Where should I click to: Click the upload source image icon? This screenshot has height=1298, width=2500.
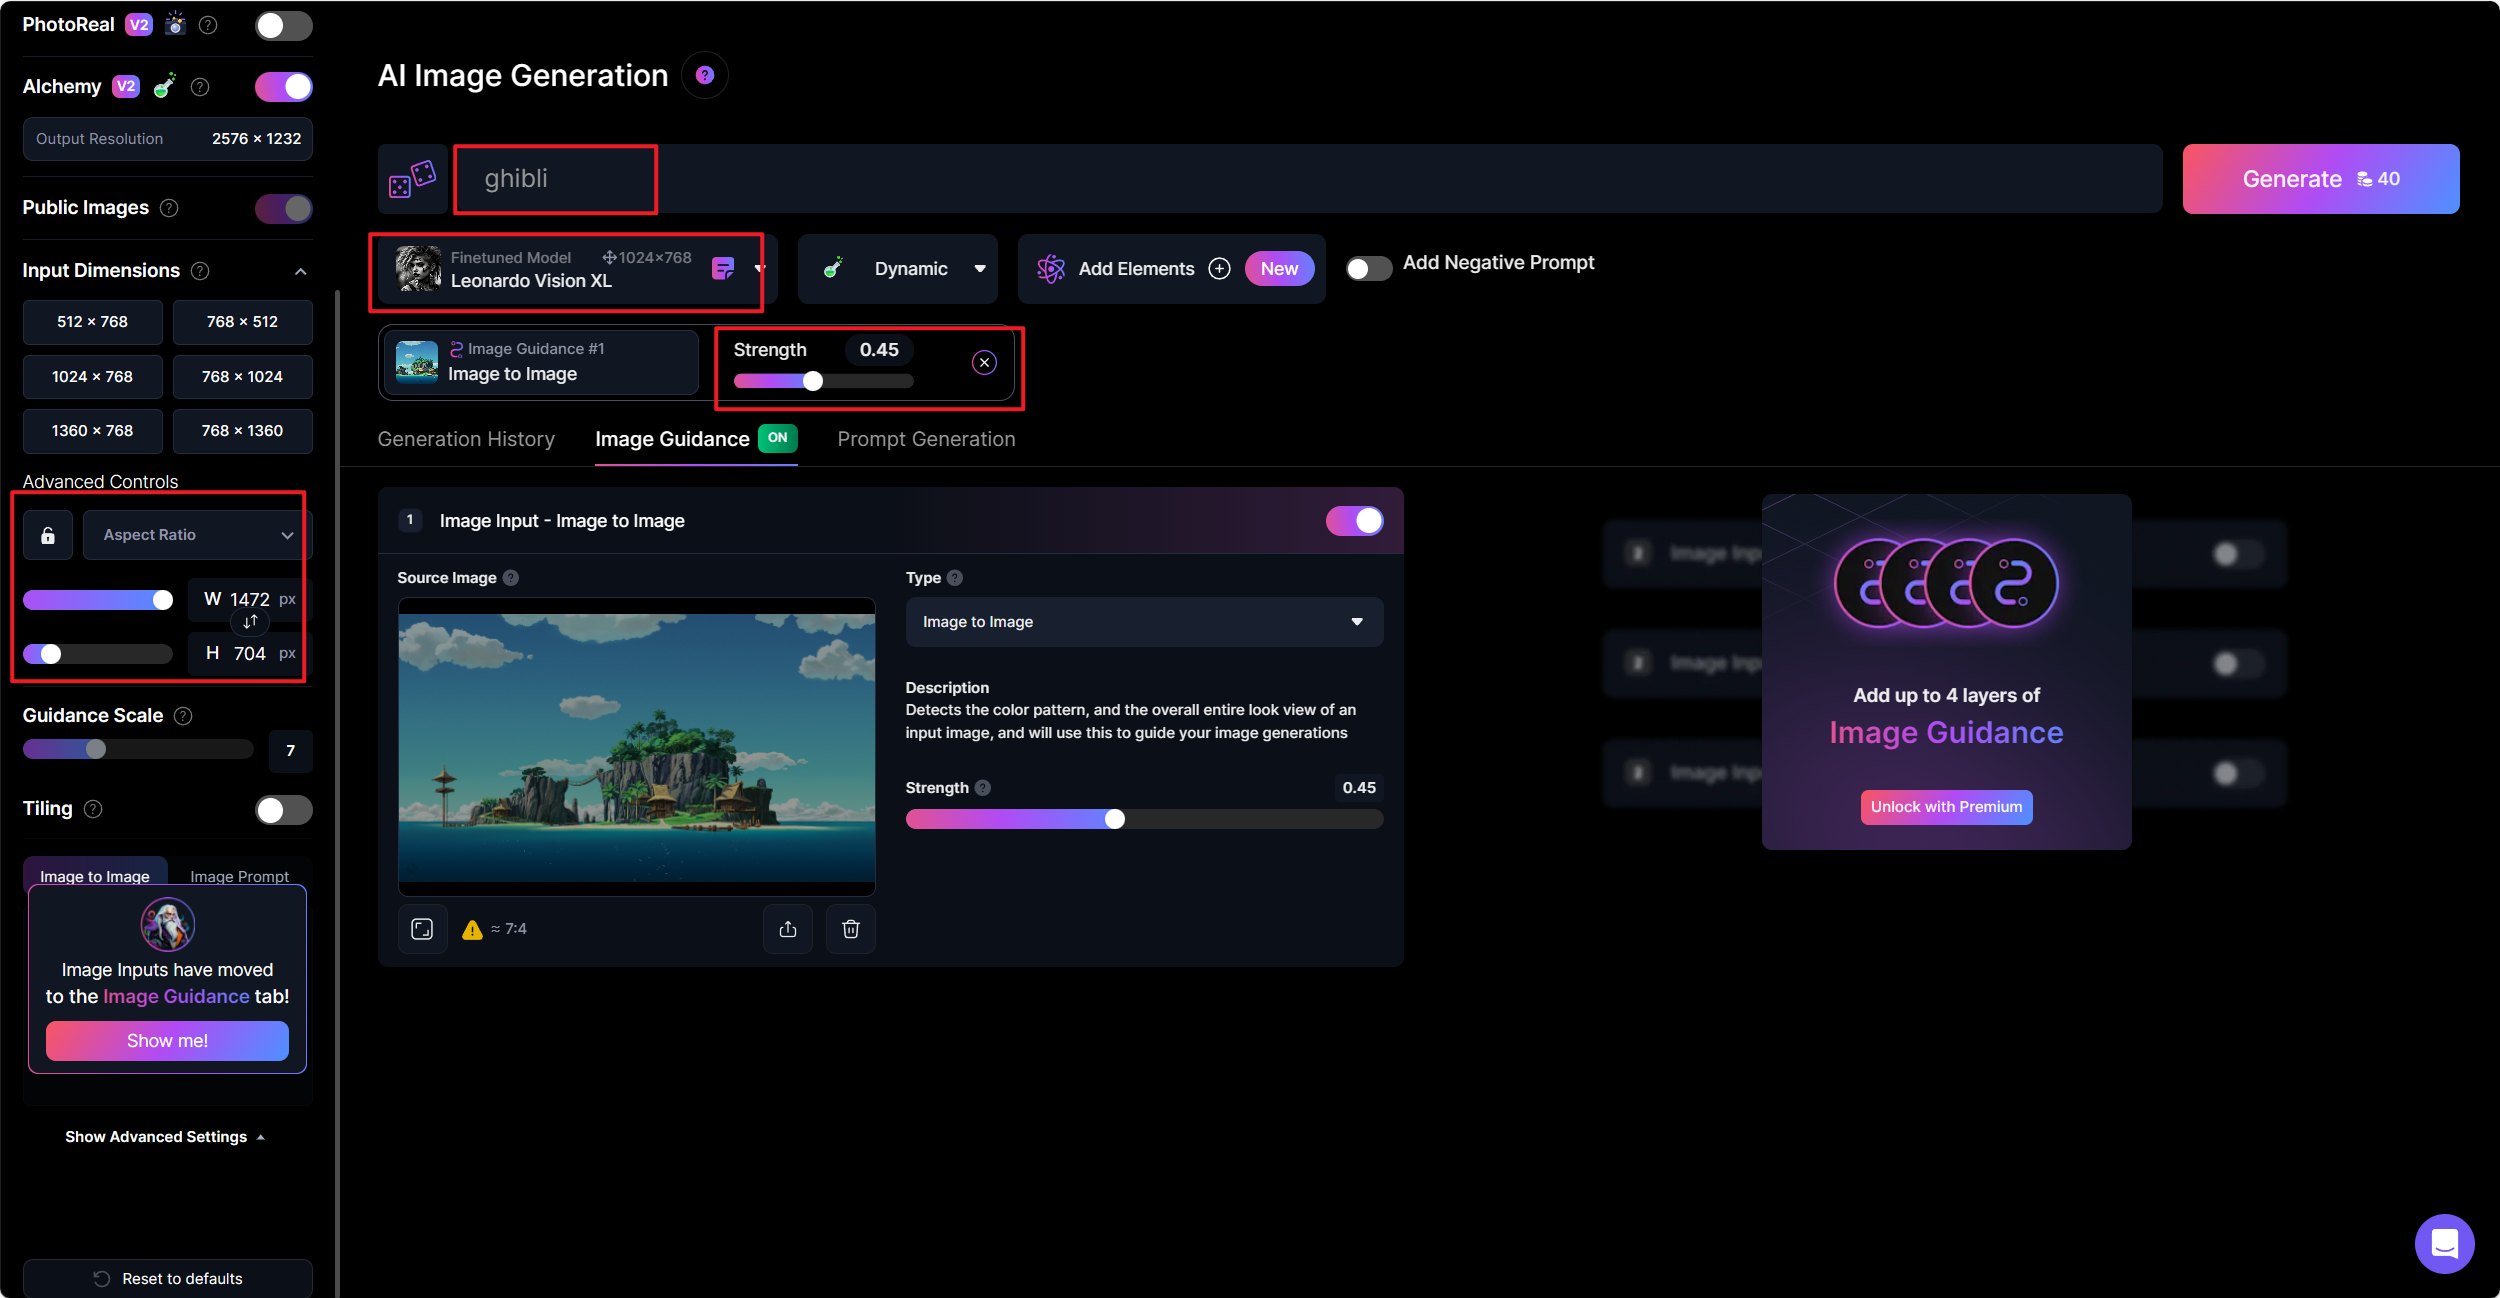[x=788, y=929]
